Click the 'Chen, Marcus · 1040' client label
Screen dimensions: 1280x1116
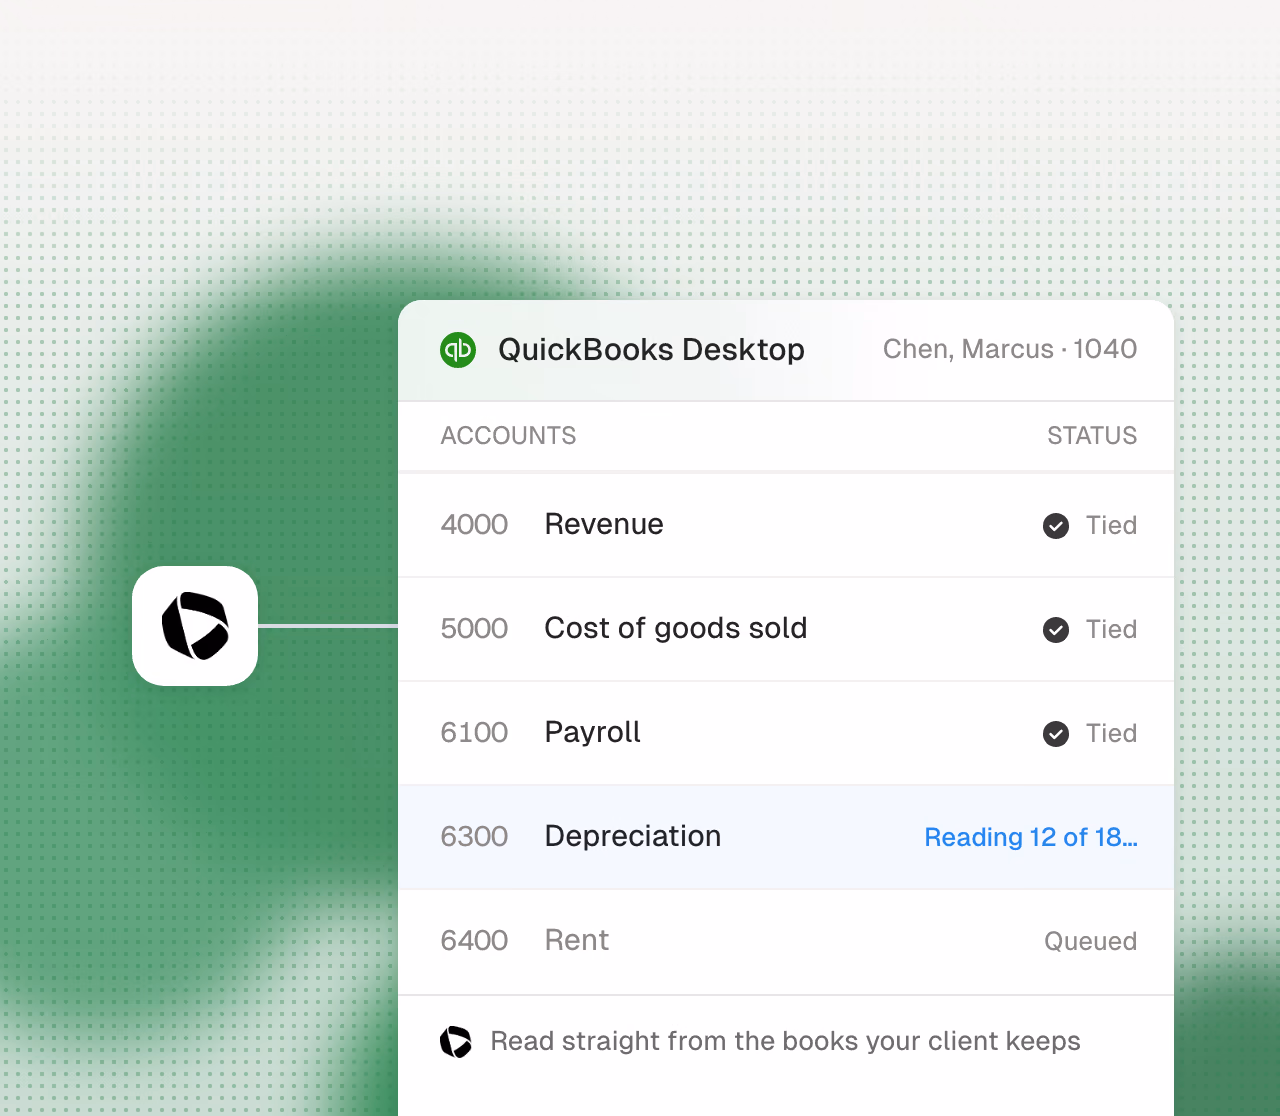point(1010,349)
